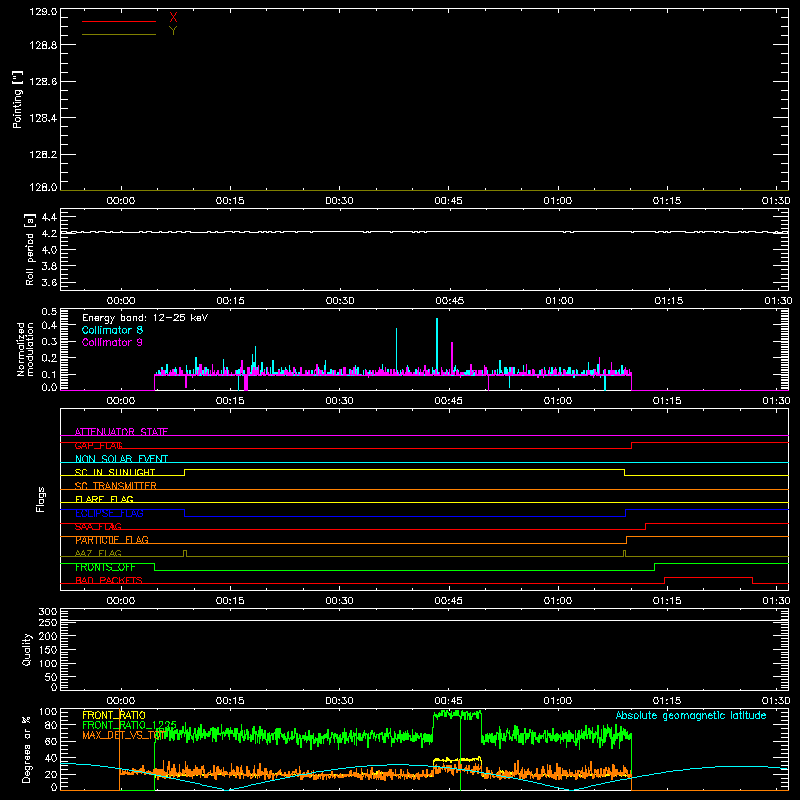Click the Collimator 8 legend text
Screen dimensions: 800x800
point(112,330)
